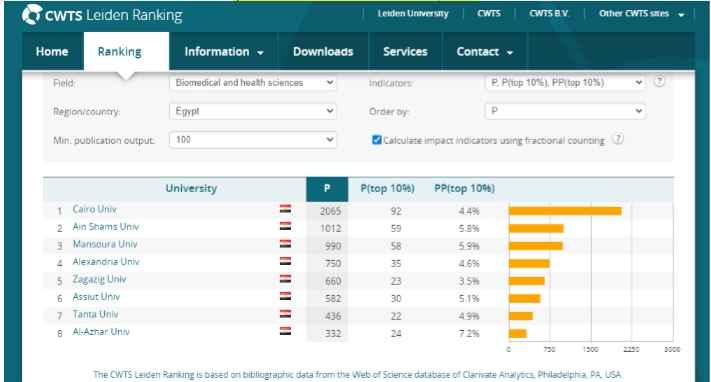
Task: Click the P value 750
Action: click(333, 263)
